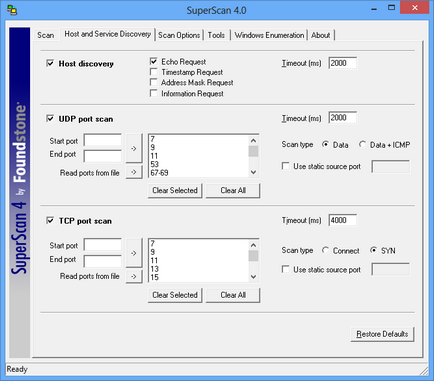
Task: Select port 7 in UDP list
Action: tap(199, 139)
